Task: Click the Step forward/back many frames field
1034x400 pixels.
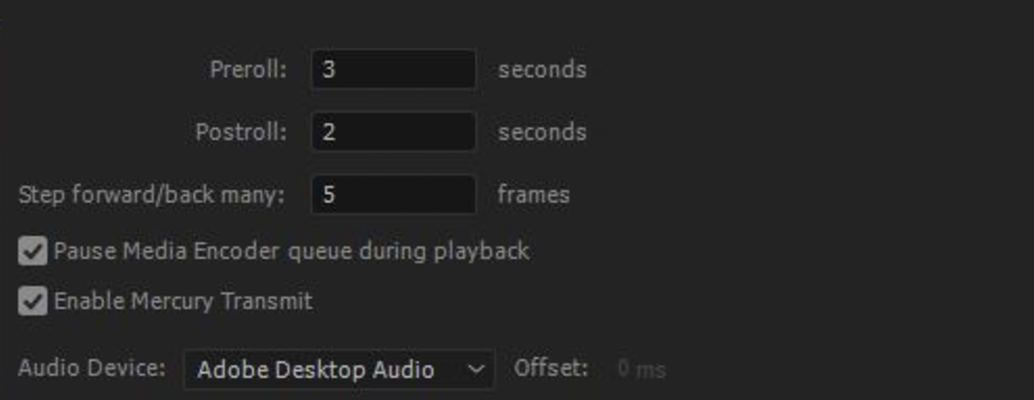Action: point(393,194)
